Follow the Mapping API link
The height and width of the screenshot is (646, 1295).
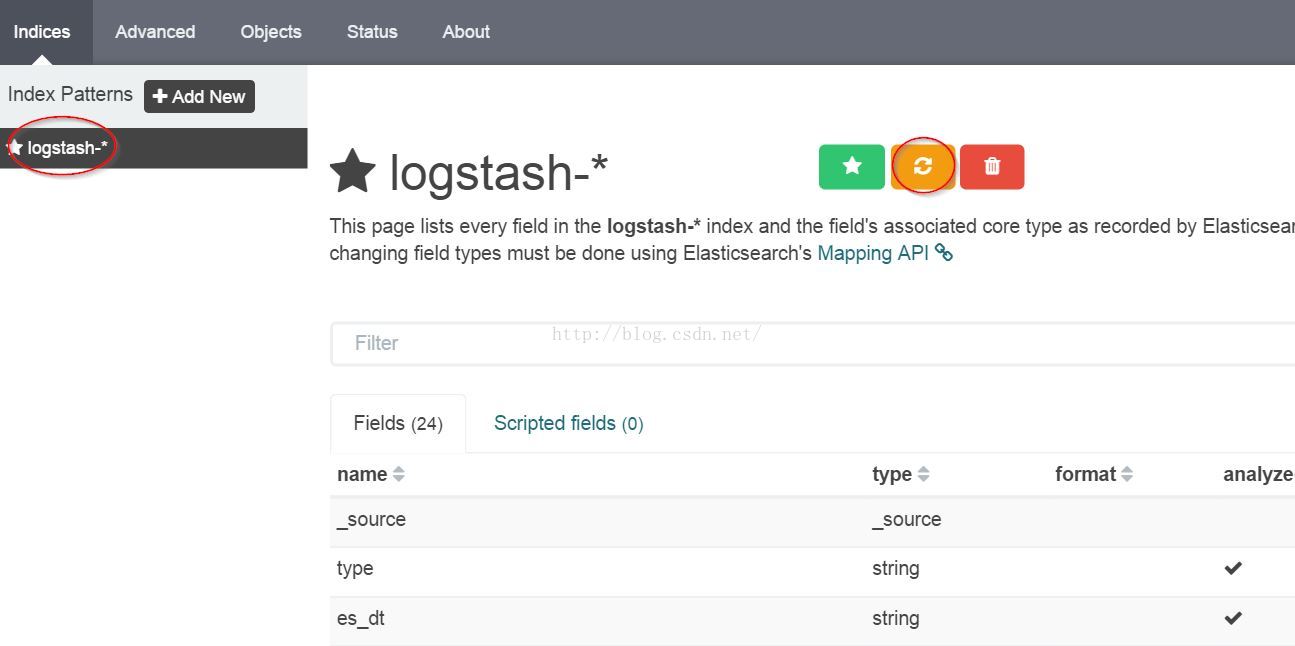[873, 253]
